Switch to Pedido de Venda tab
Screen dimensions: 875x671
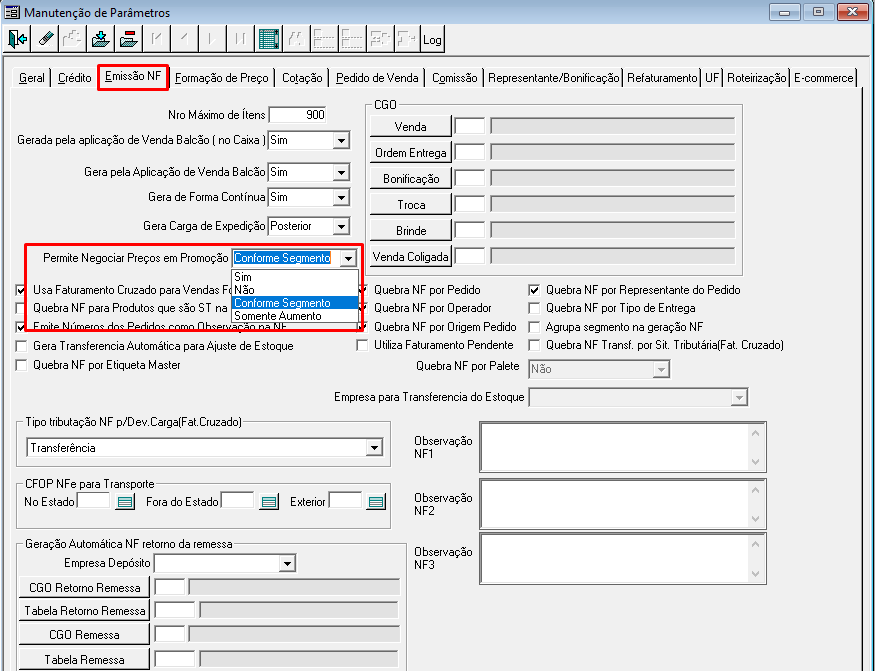pos(377,78)
